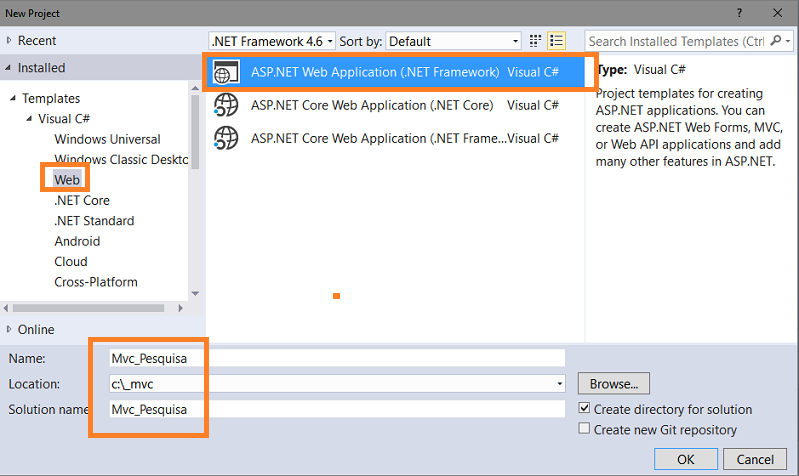Click tree scrollbar up arrow
The image size is (799, 476).
click(195, 88)
